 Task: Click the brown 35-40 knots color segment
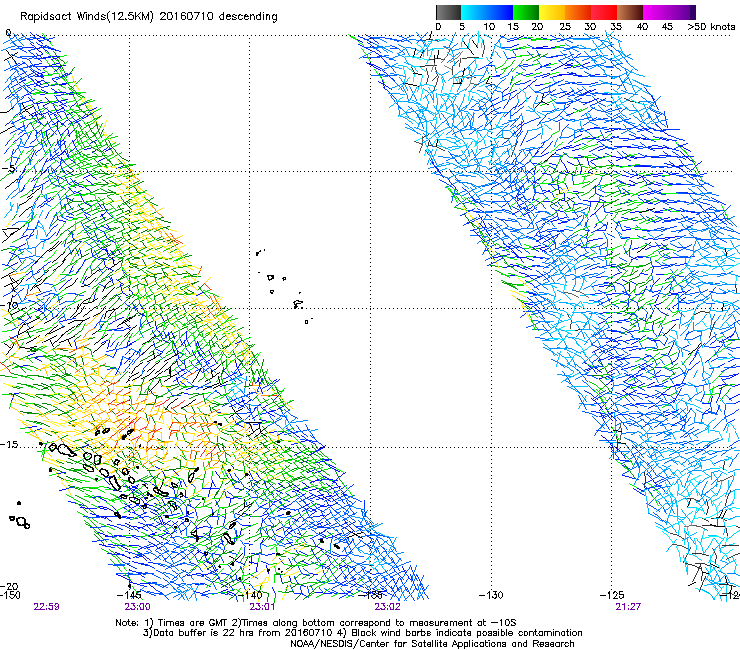point(630,12)
